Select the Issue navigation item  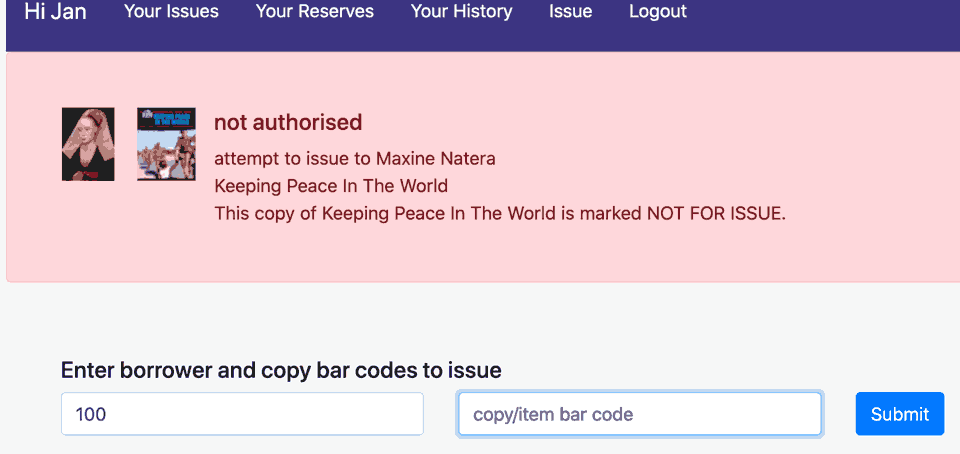(570, 12)
